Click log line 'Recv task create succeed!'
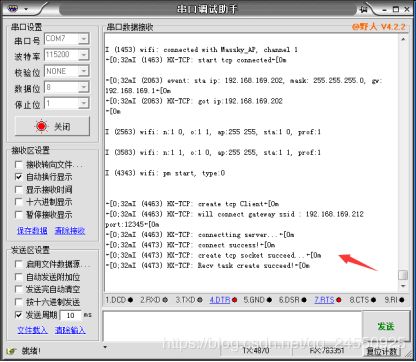The height and width of the screenshot is (362, 416). tap(207, 266)
